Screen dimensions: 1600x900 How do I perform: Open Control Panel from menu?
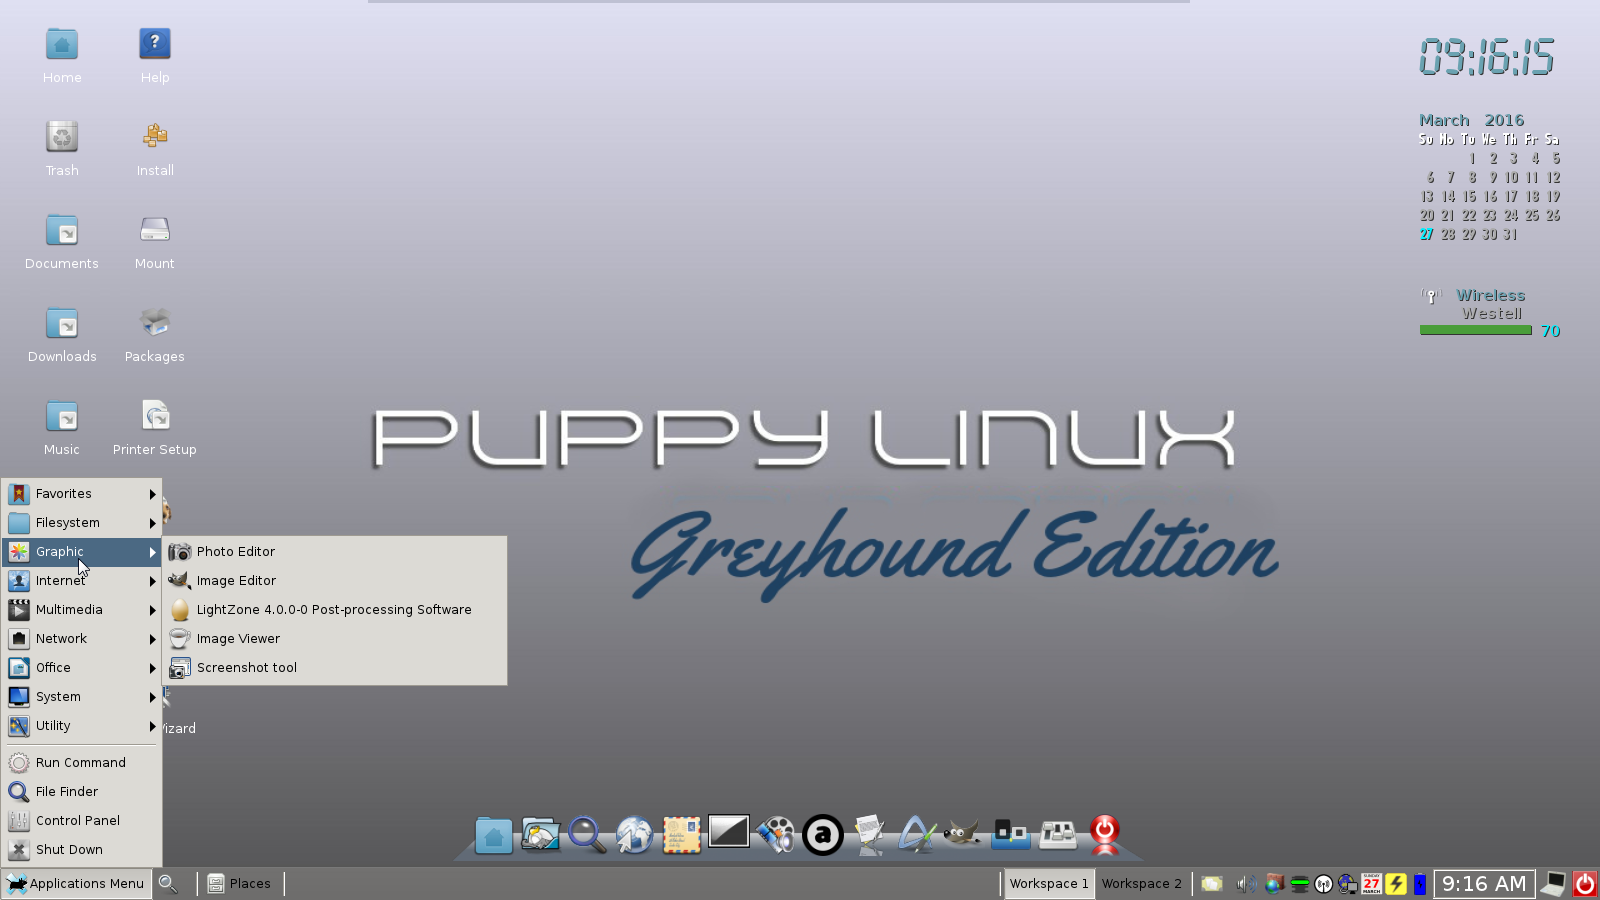pyautogui.click(x=82, y=821)
